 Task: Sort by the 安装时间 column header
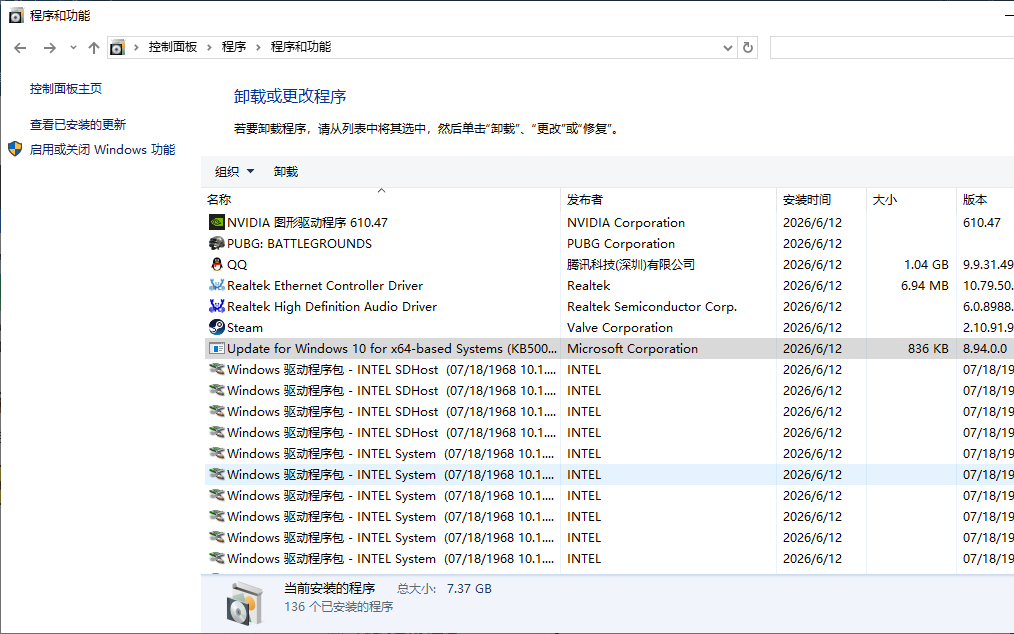pyautogui.click(x=821, y=199)
